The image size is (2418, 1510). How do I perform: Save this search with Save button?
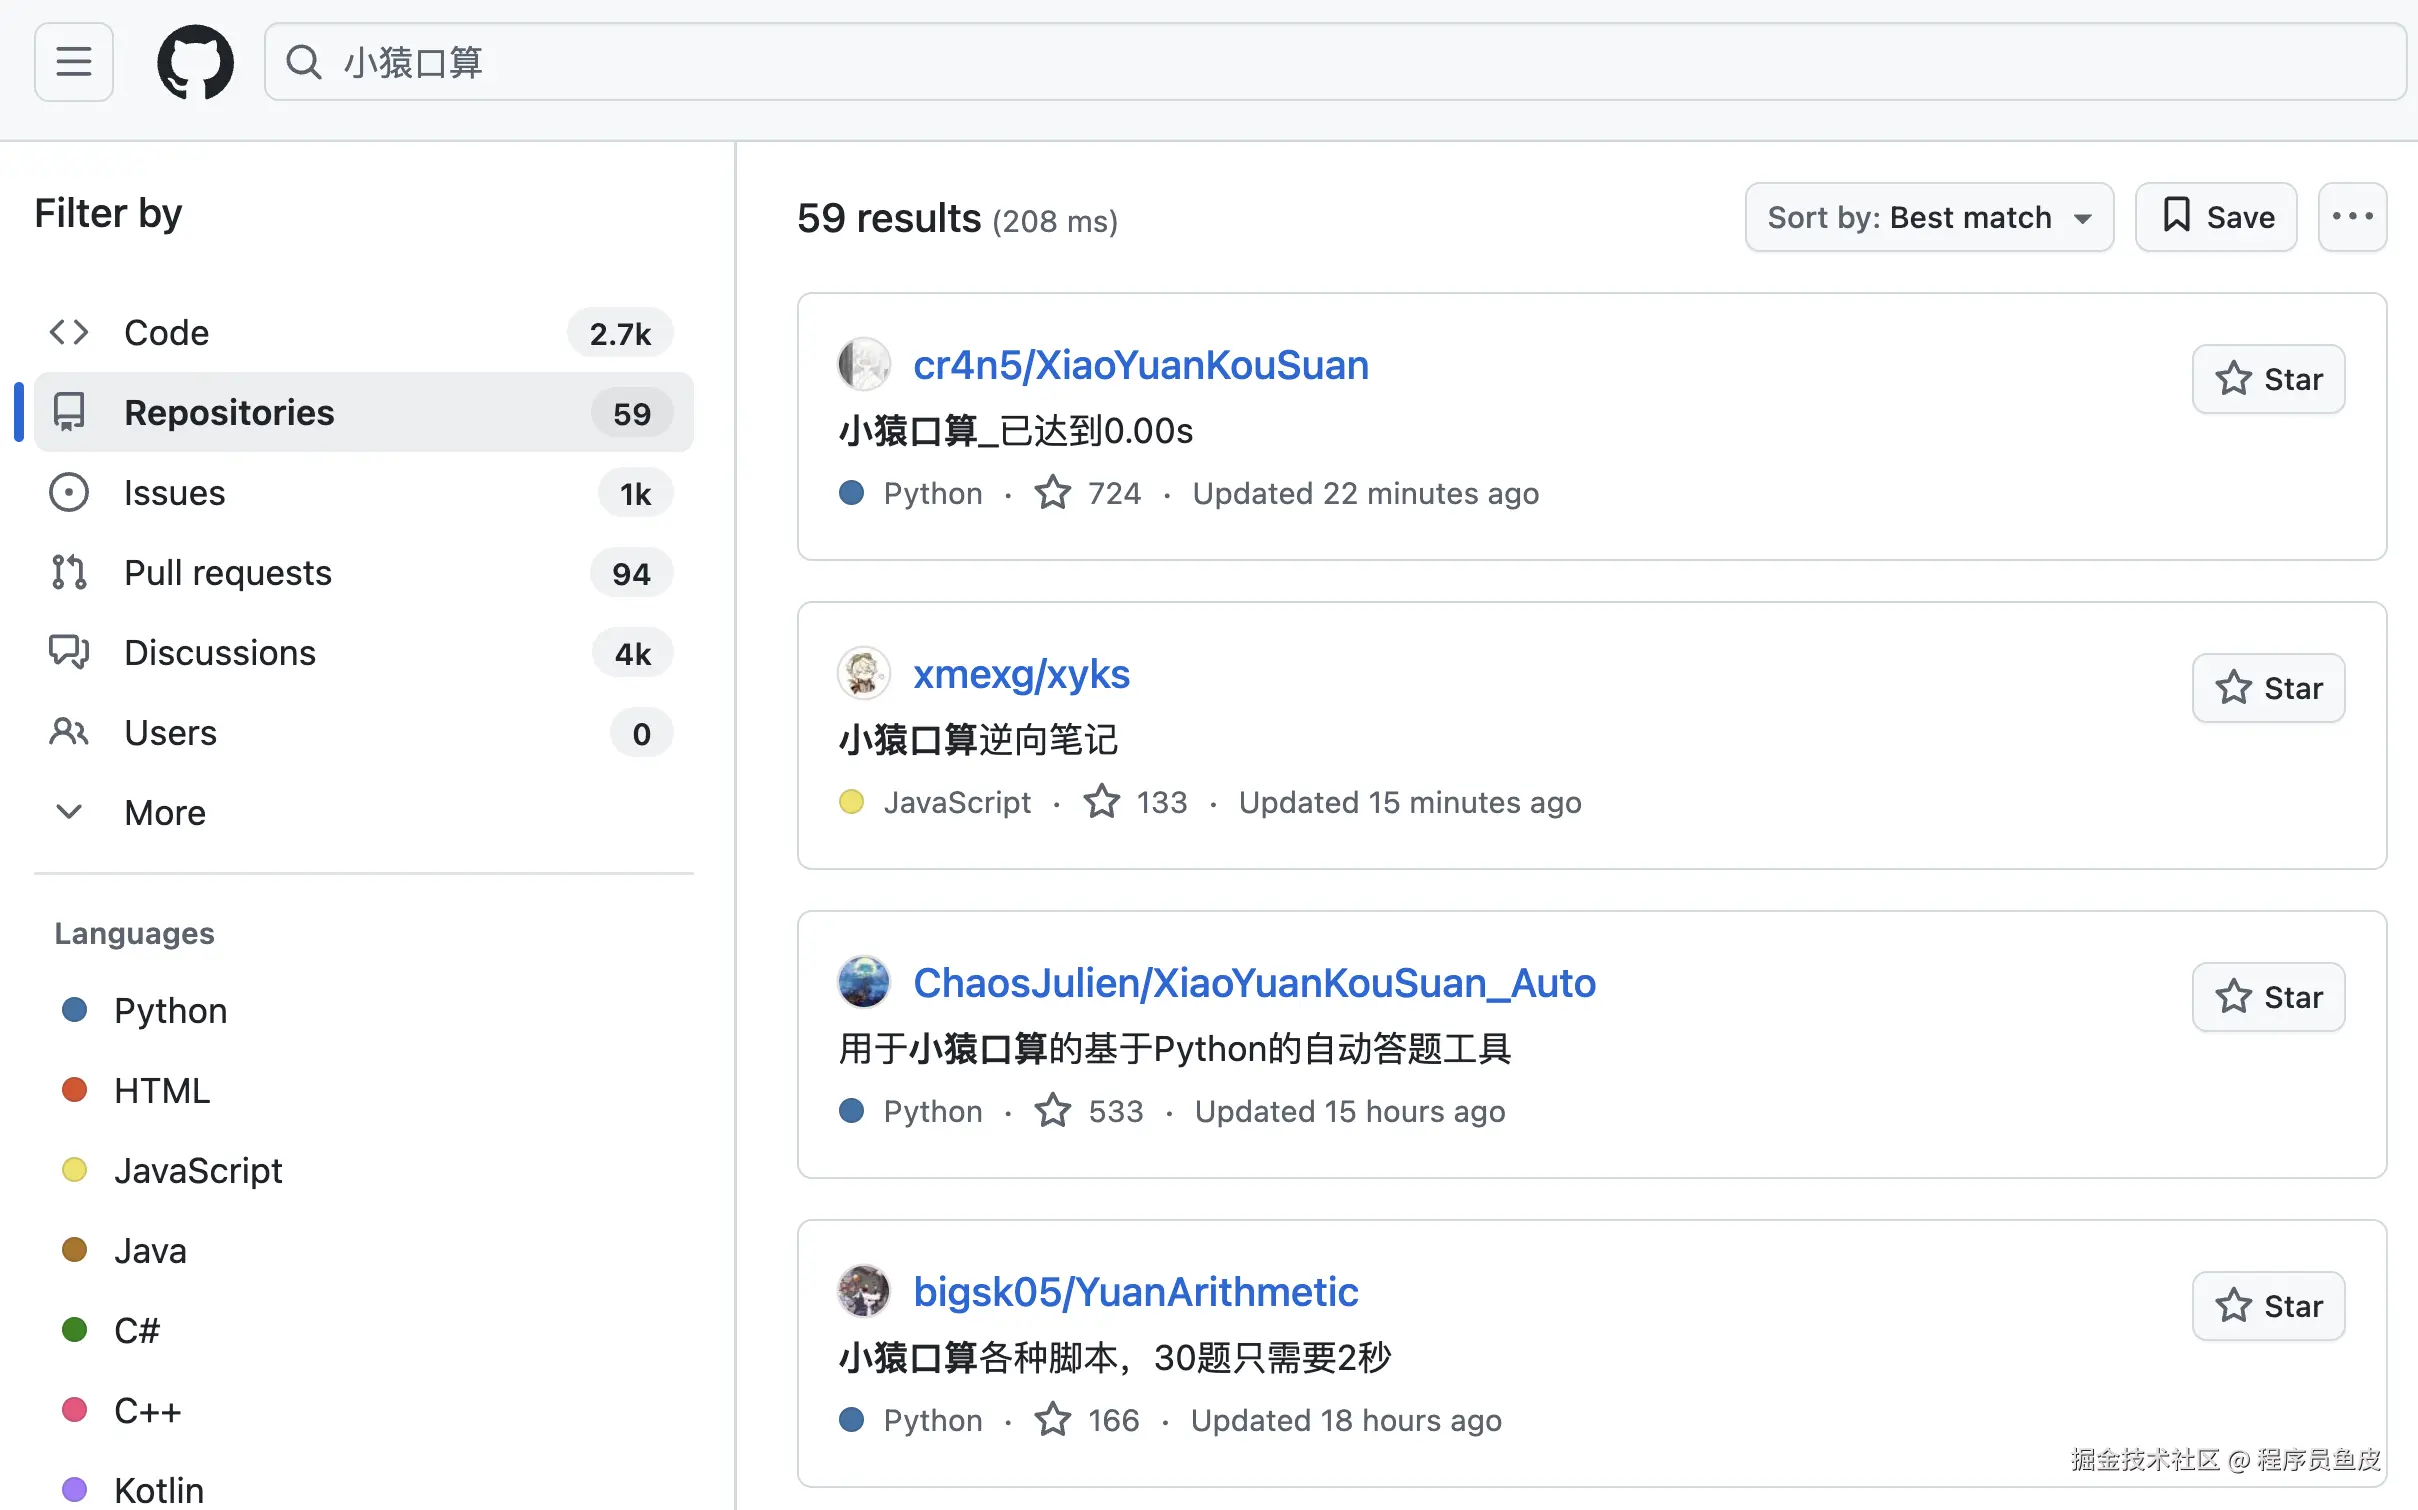point(2215,217)
